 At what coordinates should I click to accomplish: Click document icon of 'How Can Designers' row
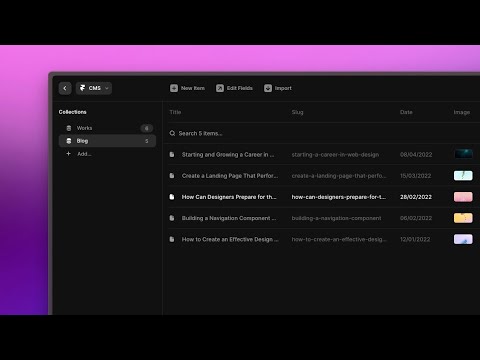pyautogui.click(x=172, y=197)
